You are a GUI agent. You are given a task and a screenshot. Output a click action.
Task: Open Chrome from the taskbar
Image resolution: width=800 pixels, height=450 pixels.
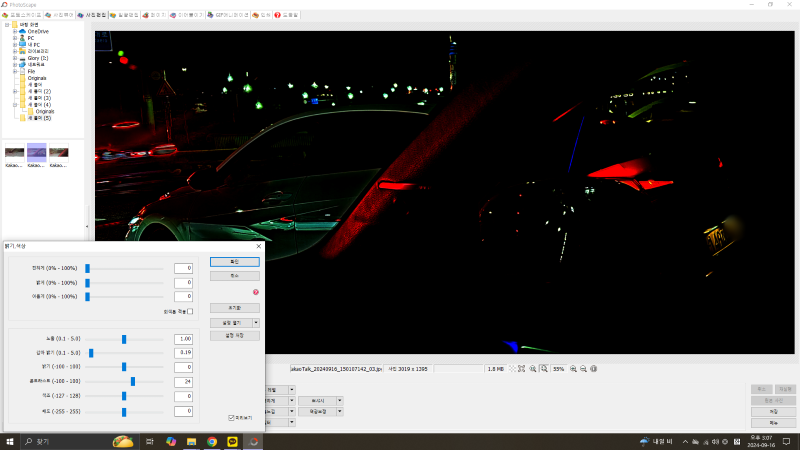[212, 441]
